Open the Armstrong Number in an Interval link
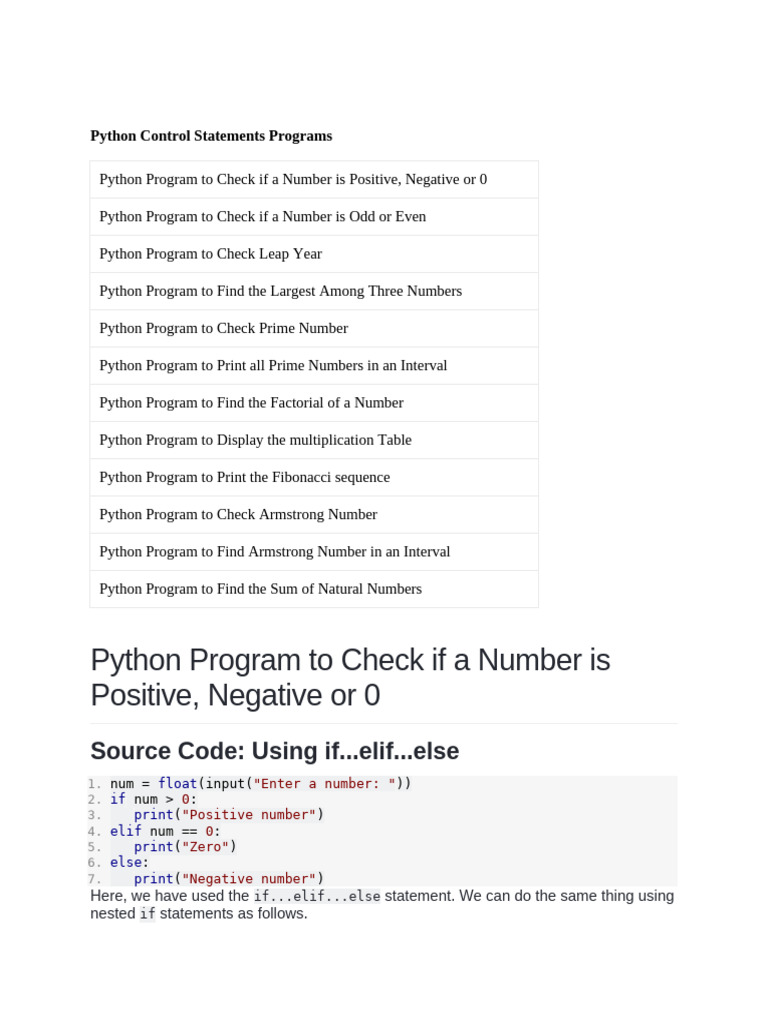 [274, 552]
